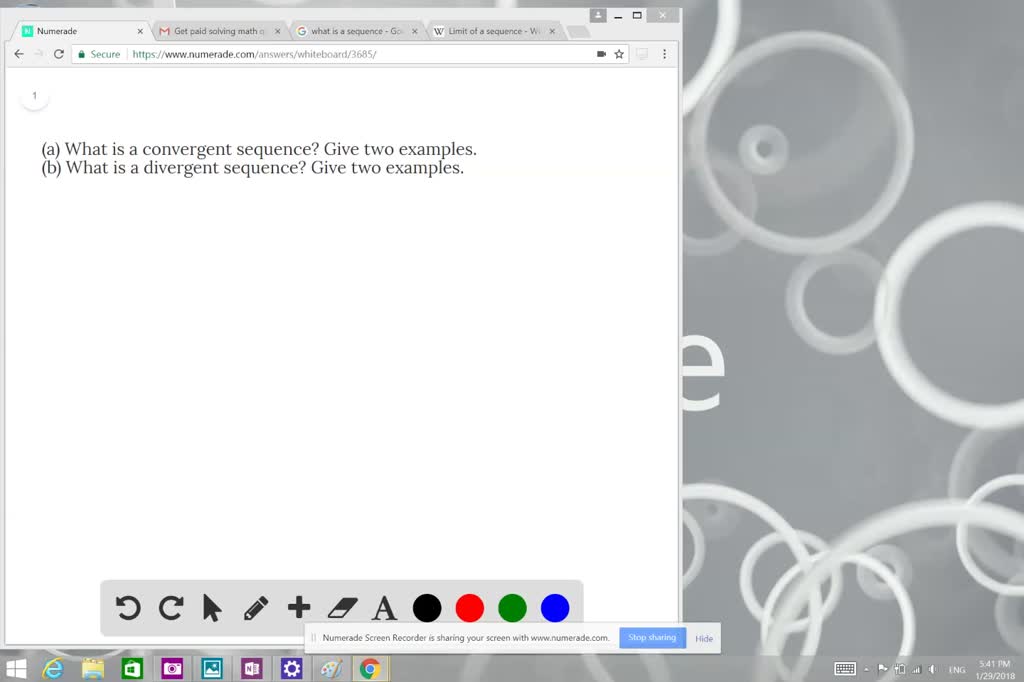
Task: Open the Paint 3D taskbar icon
Action: [x=331, y=668]
